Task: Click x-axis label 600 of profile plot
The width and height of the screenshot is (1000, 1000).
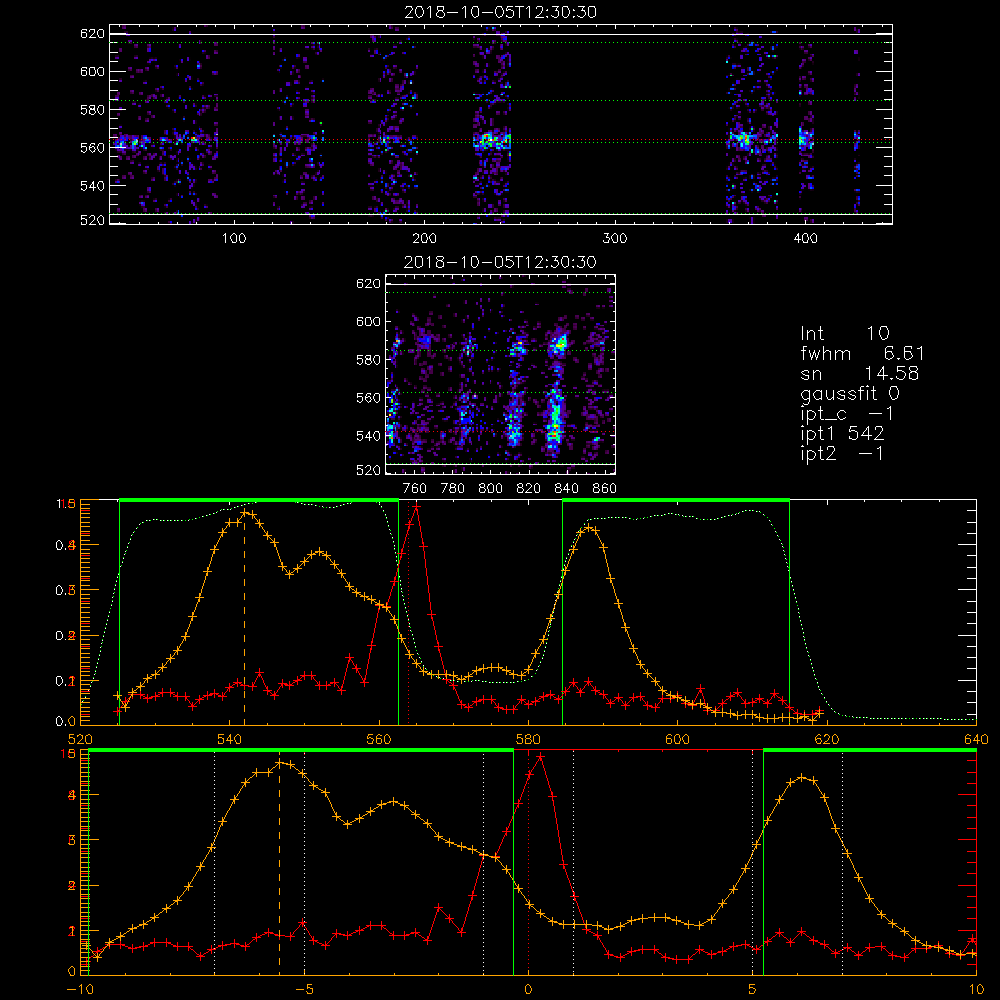Action: tap(677, 740)
